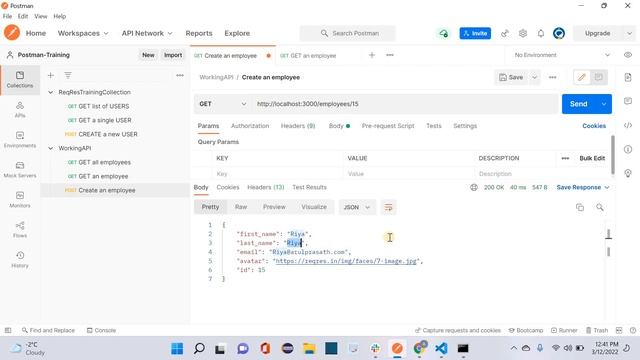This screenshot has height=360, width=640.
Task: Collapse the WorkingAPI collection
Action: coord(51,148)
